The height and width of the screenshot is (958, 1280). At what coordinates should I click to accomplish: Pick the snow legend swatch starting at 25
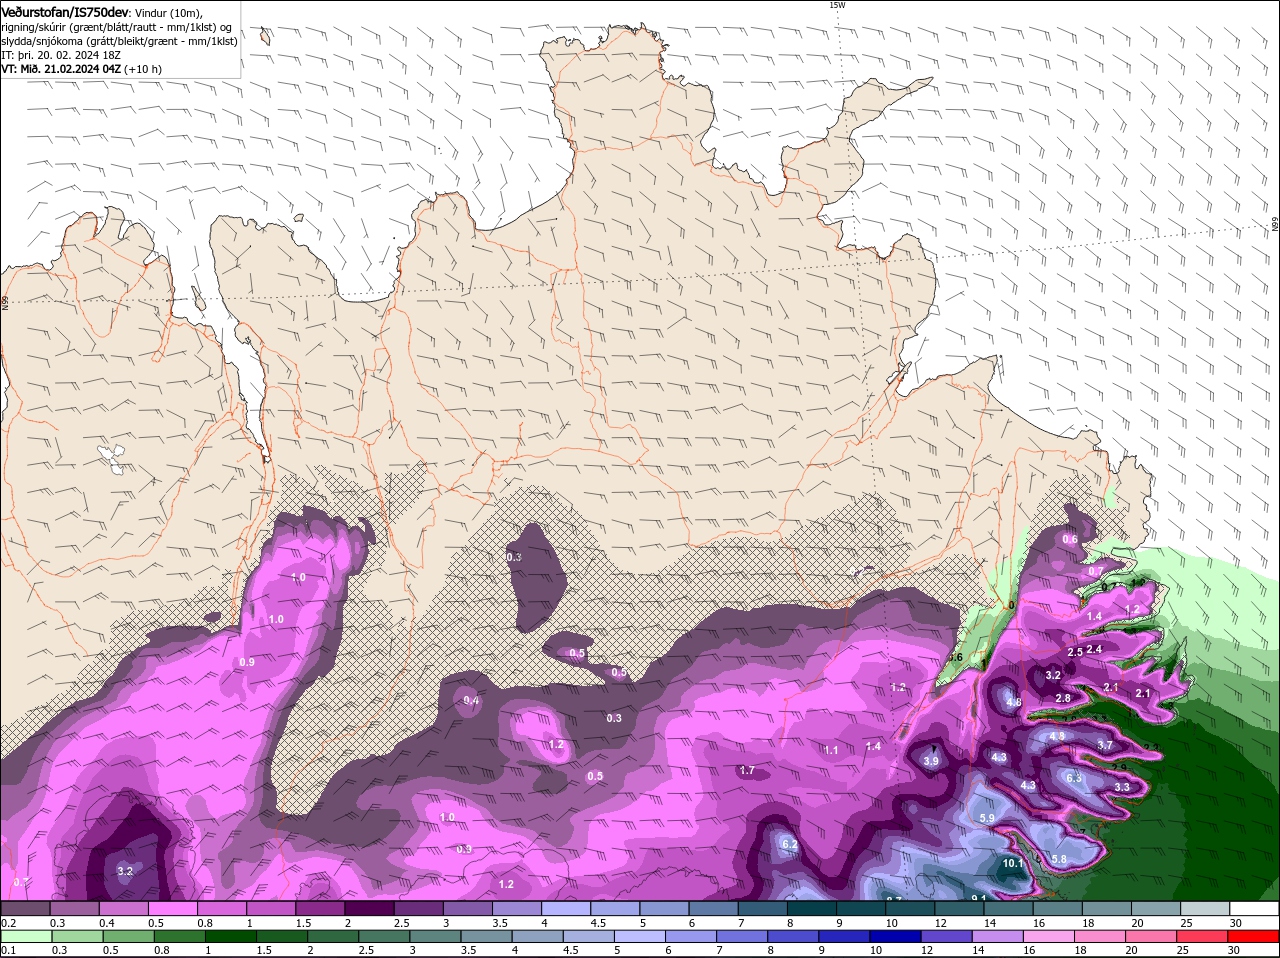[x=1206, y=908]
